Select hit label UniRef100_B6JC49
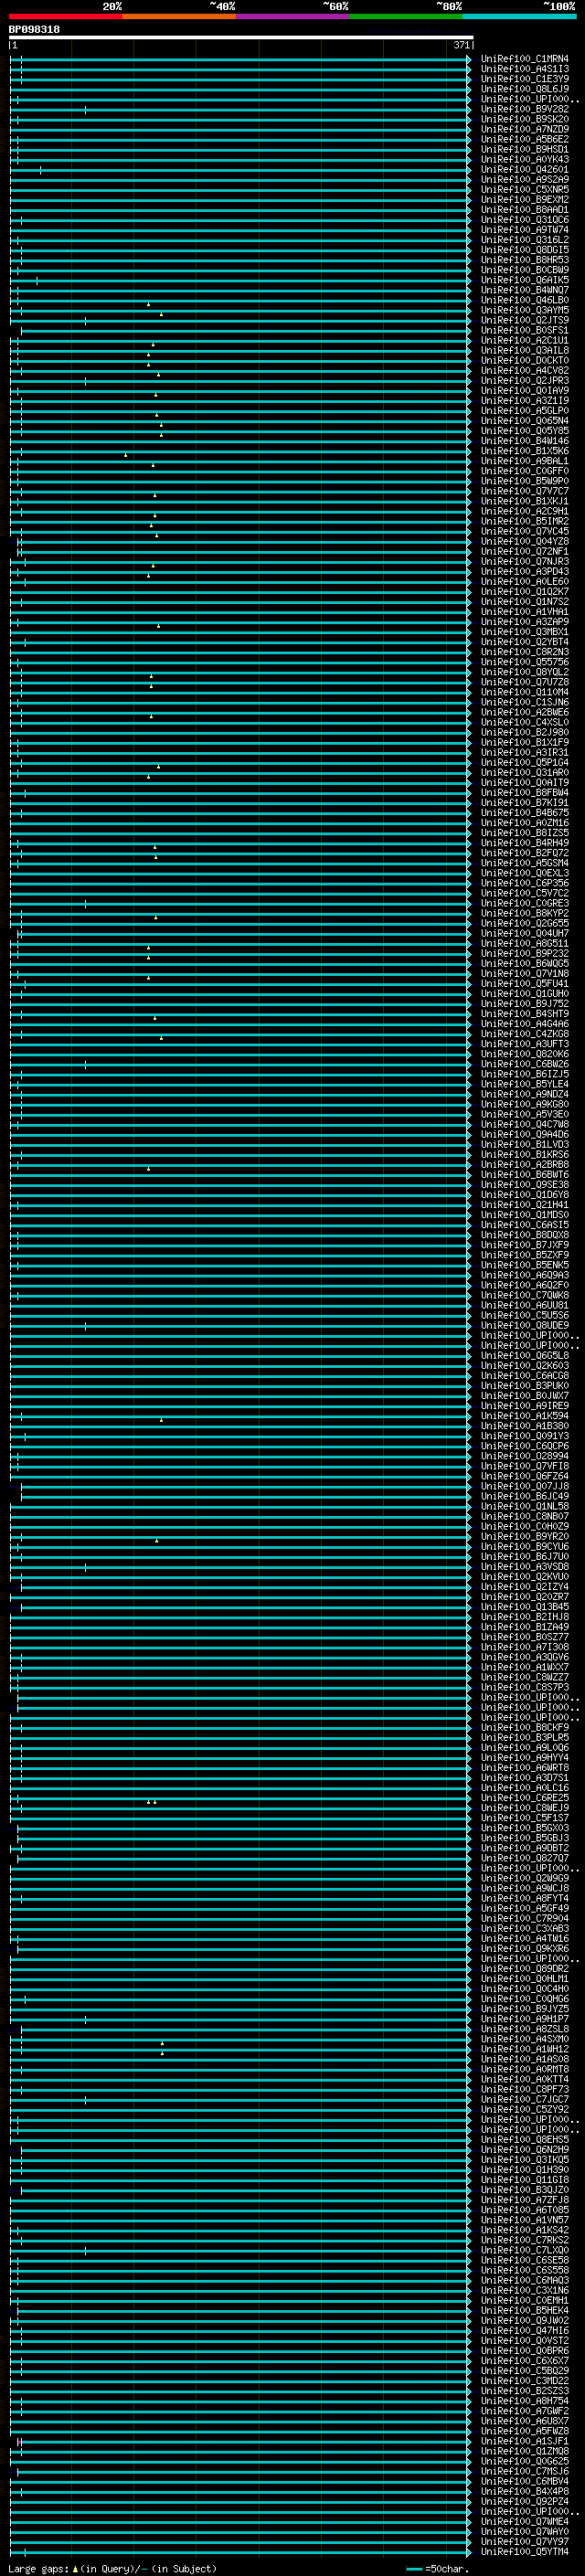This screenshot has height=2576, width=585. (524, 1496)
